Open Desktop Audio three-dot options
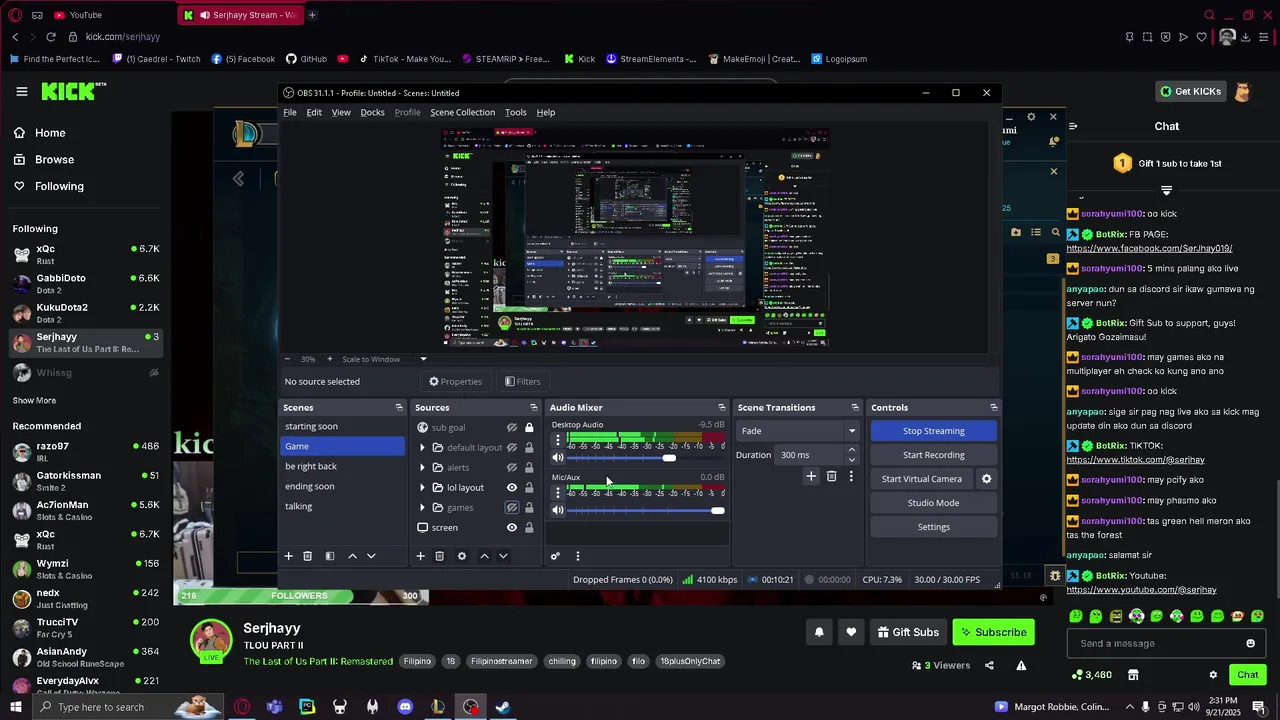 pos(558,440)
